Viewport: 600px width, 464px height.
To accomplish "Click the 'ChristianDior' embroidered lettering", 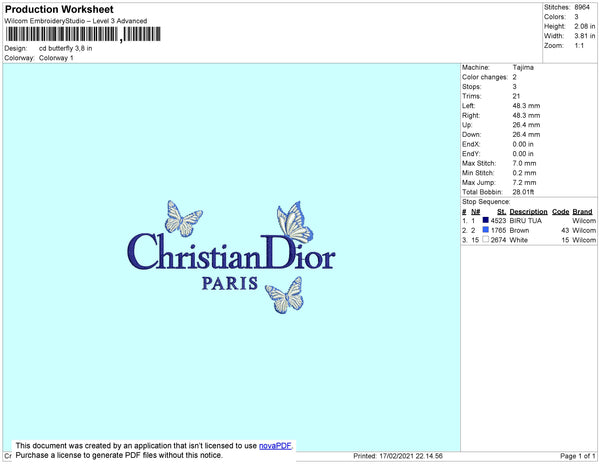I will [231, 252].
